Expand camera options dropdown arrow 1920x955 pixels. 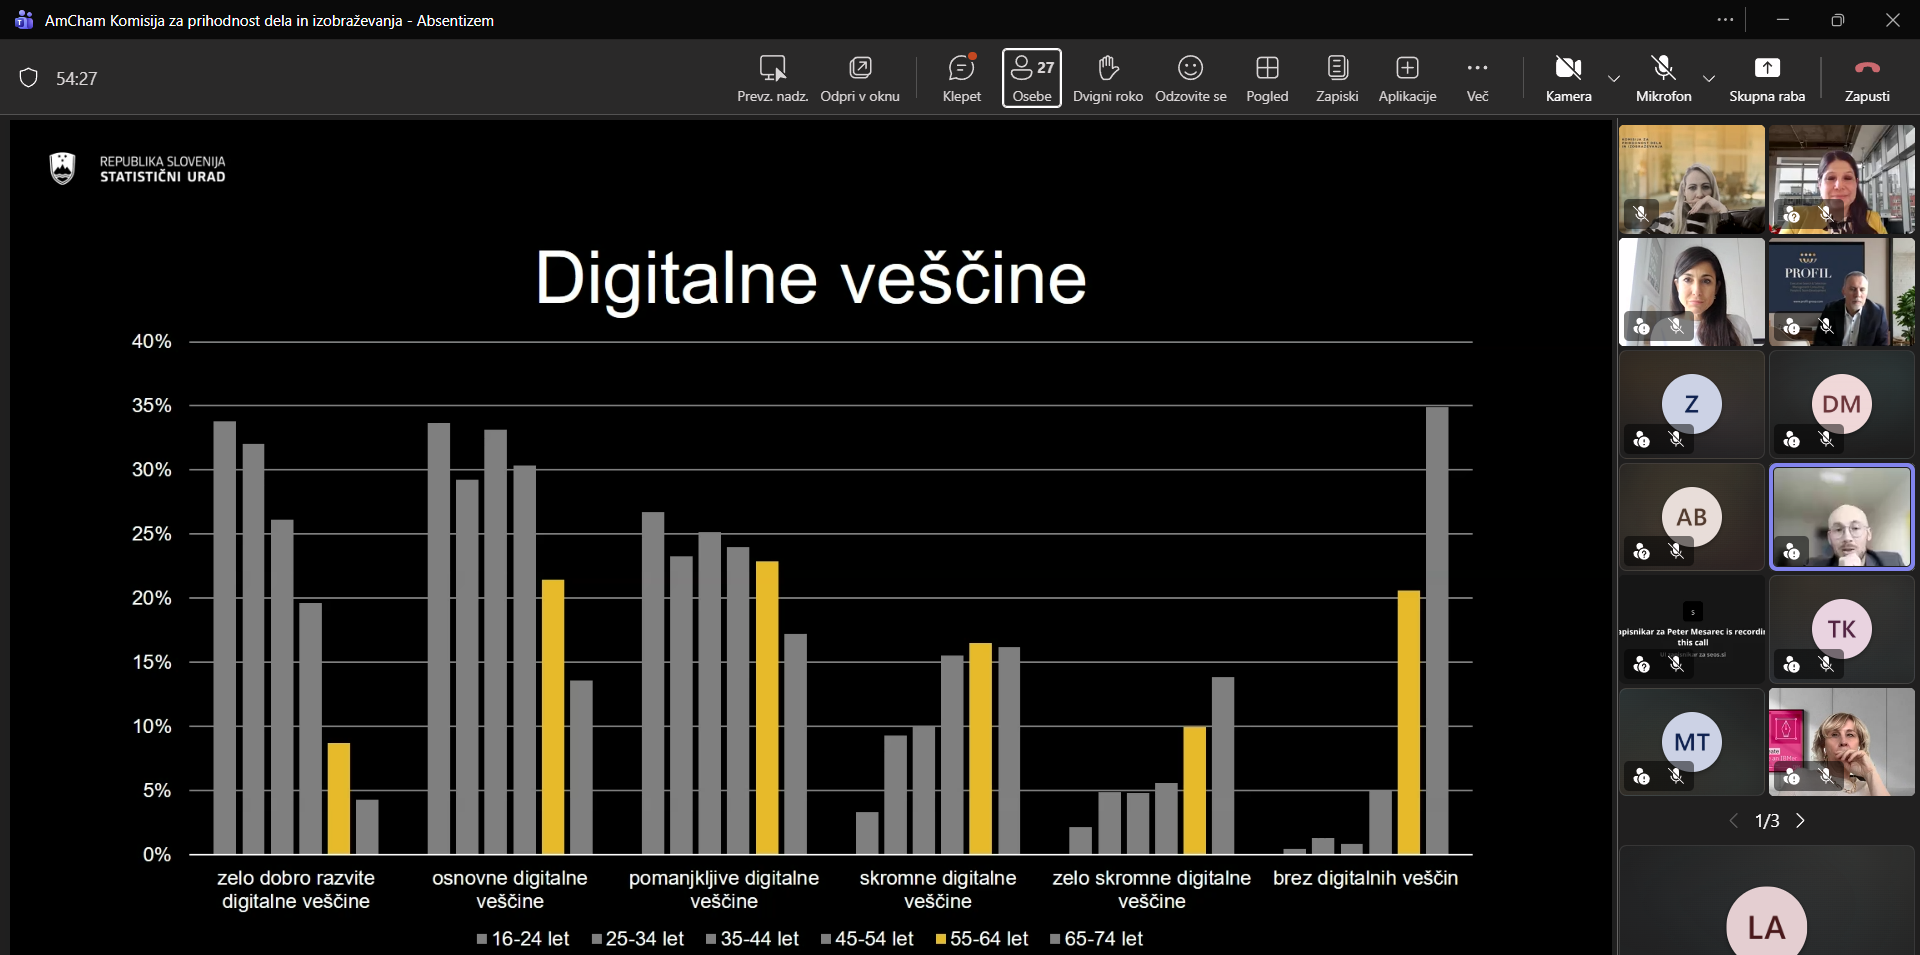(1614, 78)
